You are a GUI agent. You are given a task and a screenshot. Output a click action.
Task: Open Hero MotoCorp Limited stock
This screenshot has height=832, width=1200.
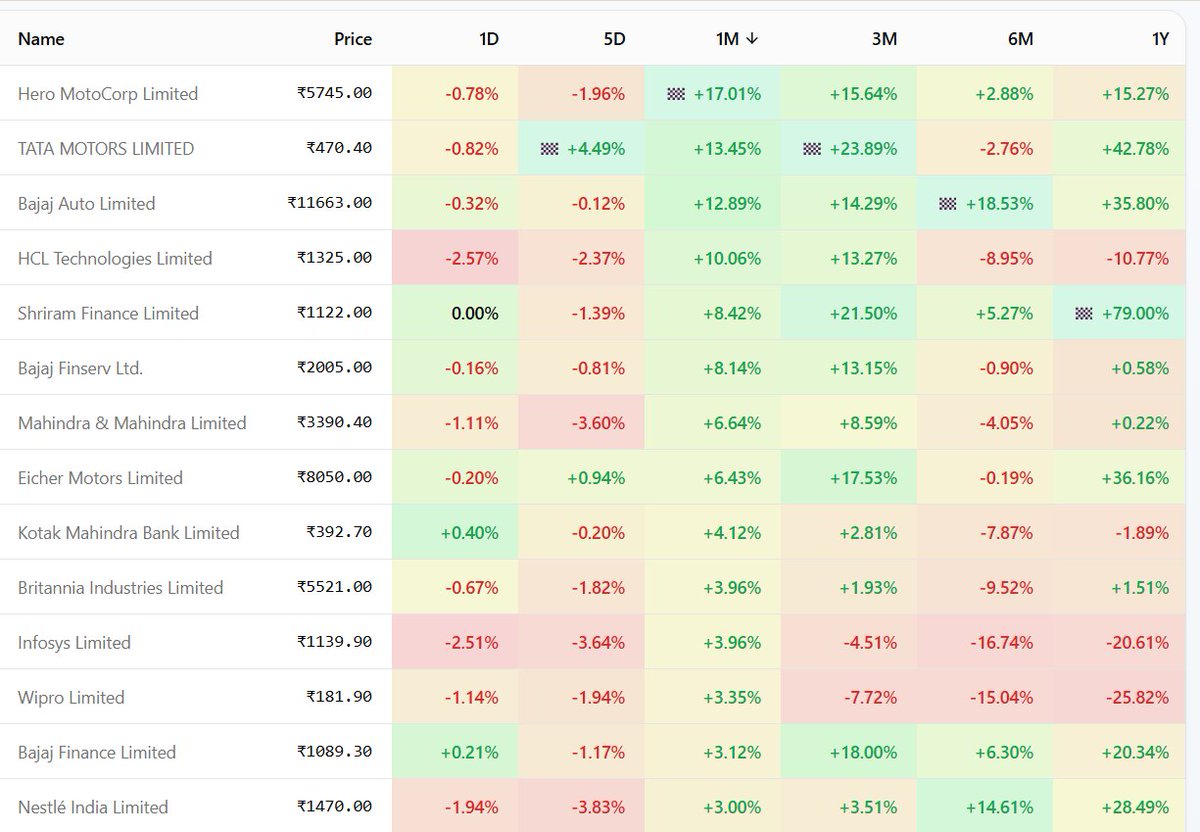point(108,94)
